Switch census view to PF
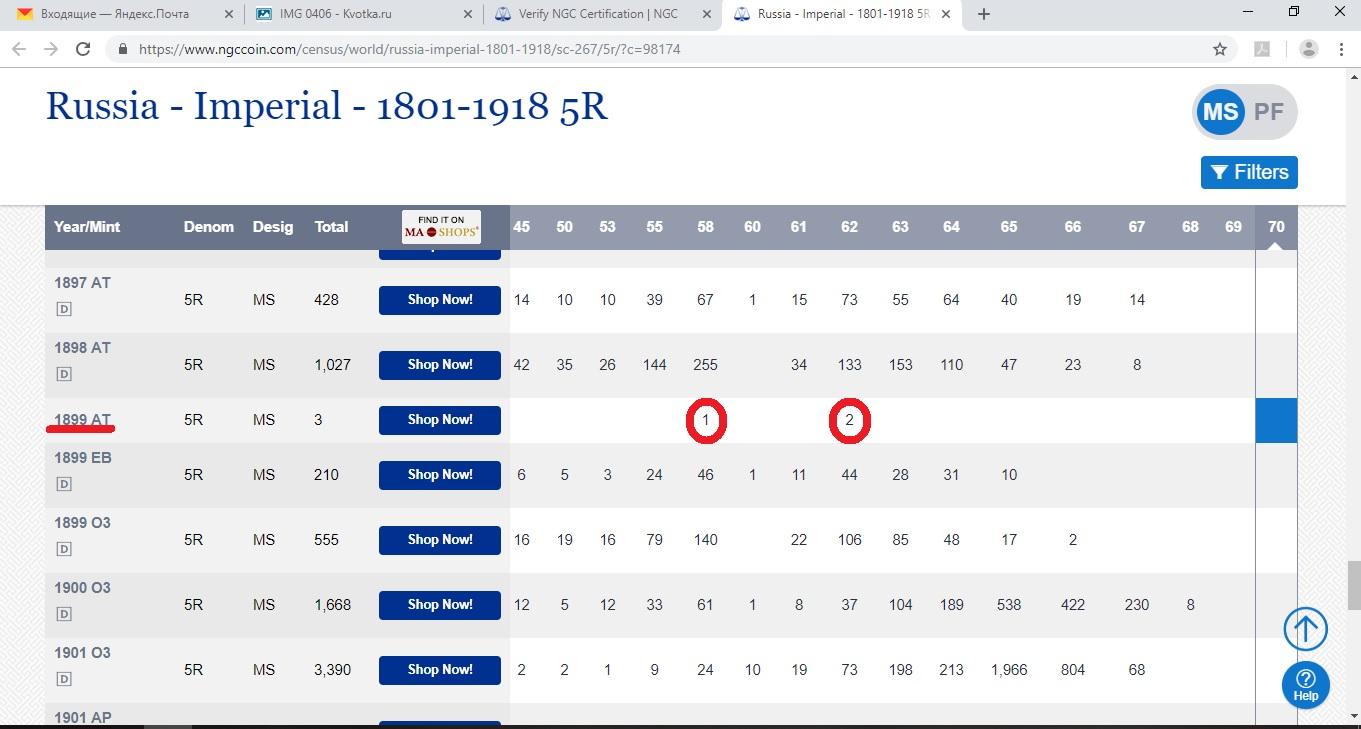 click(x=1269, y=112)
